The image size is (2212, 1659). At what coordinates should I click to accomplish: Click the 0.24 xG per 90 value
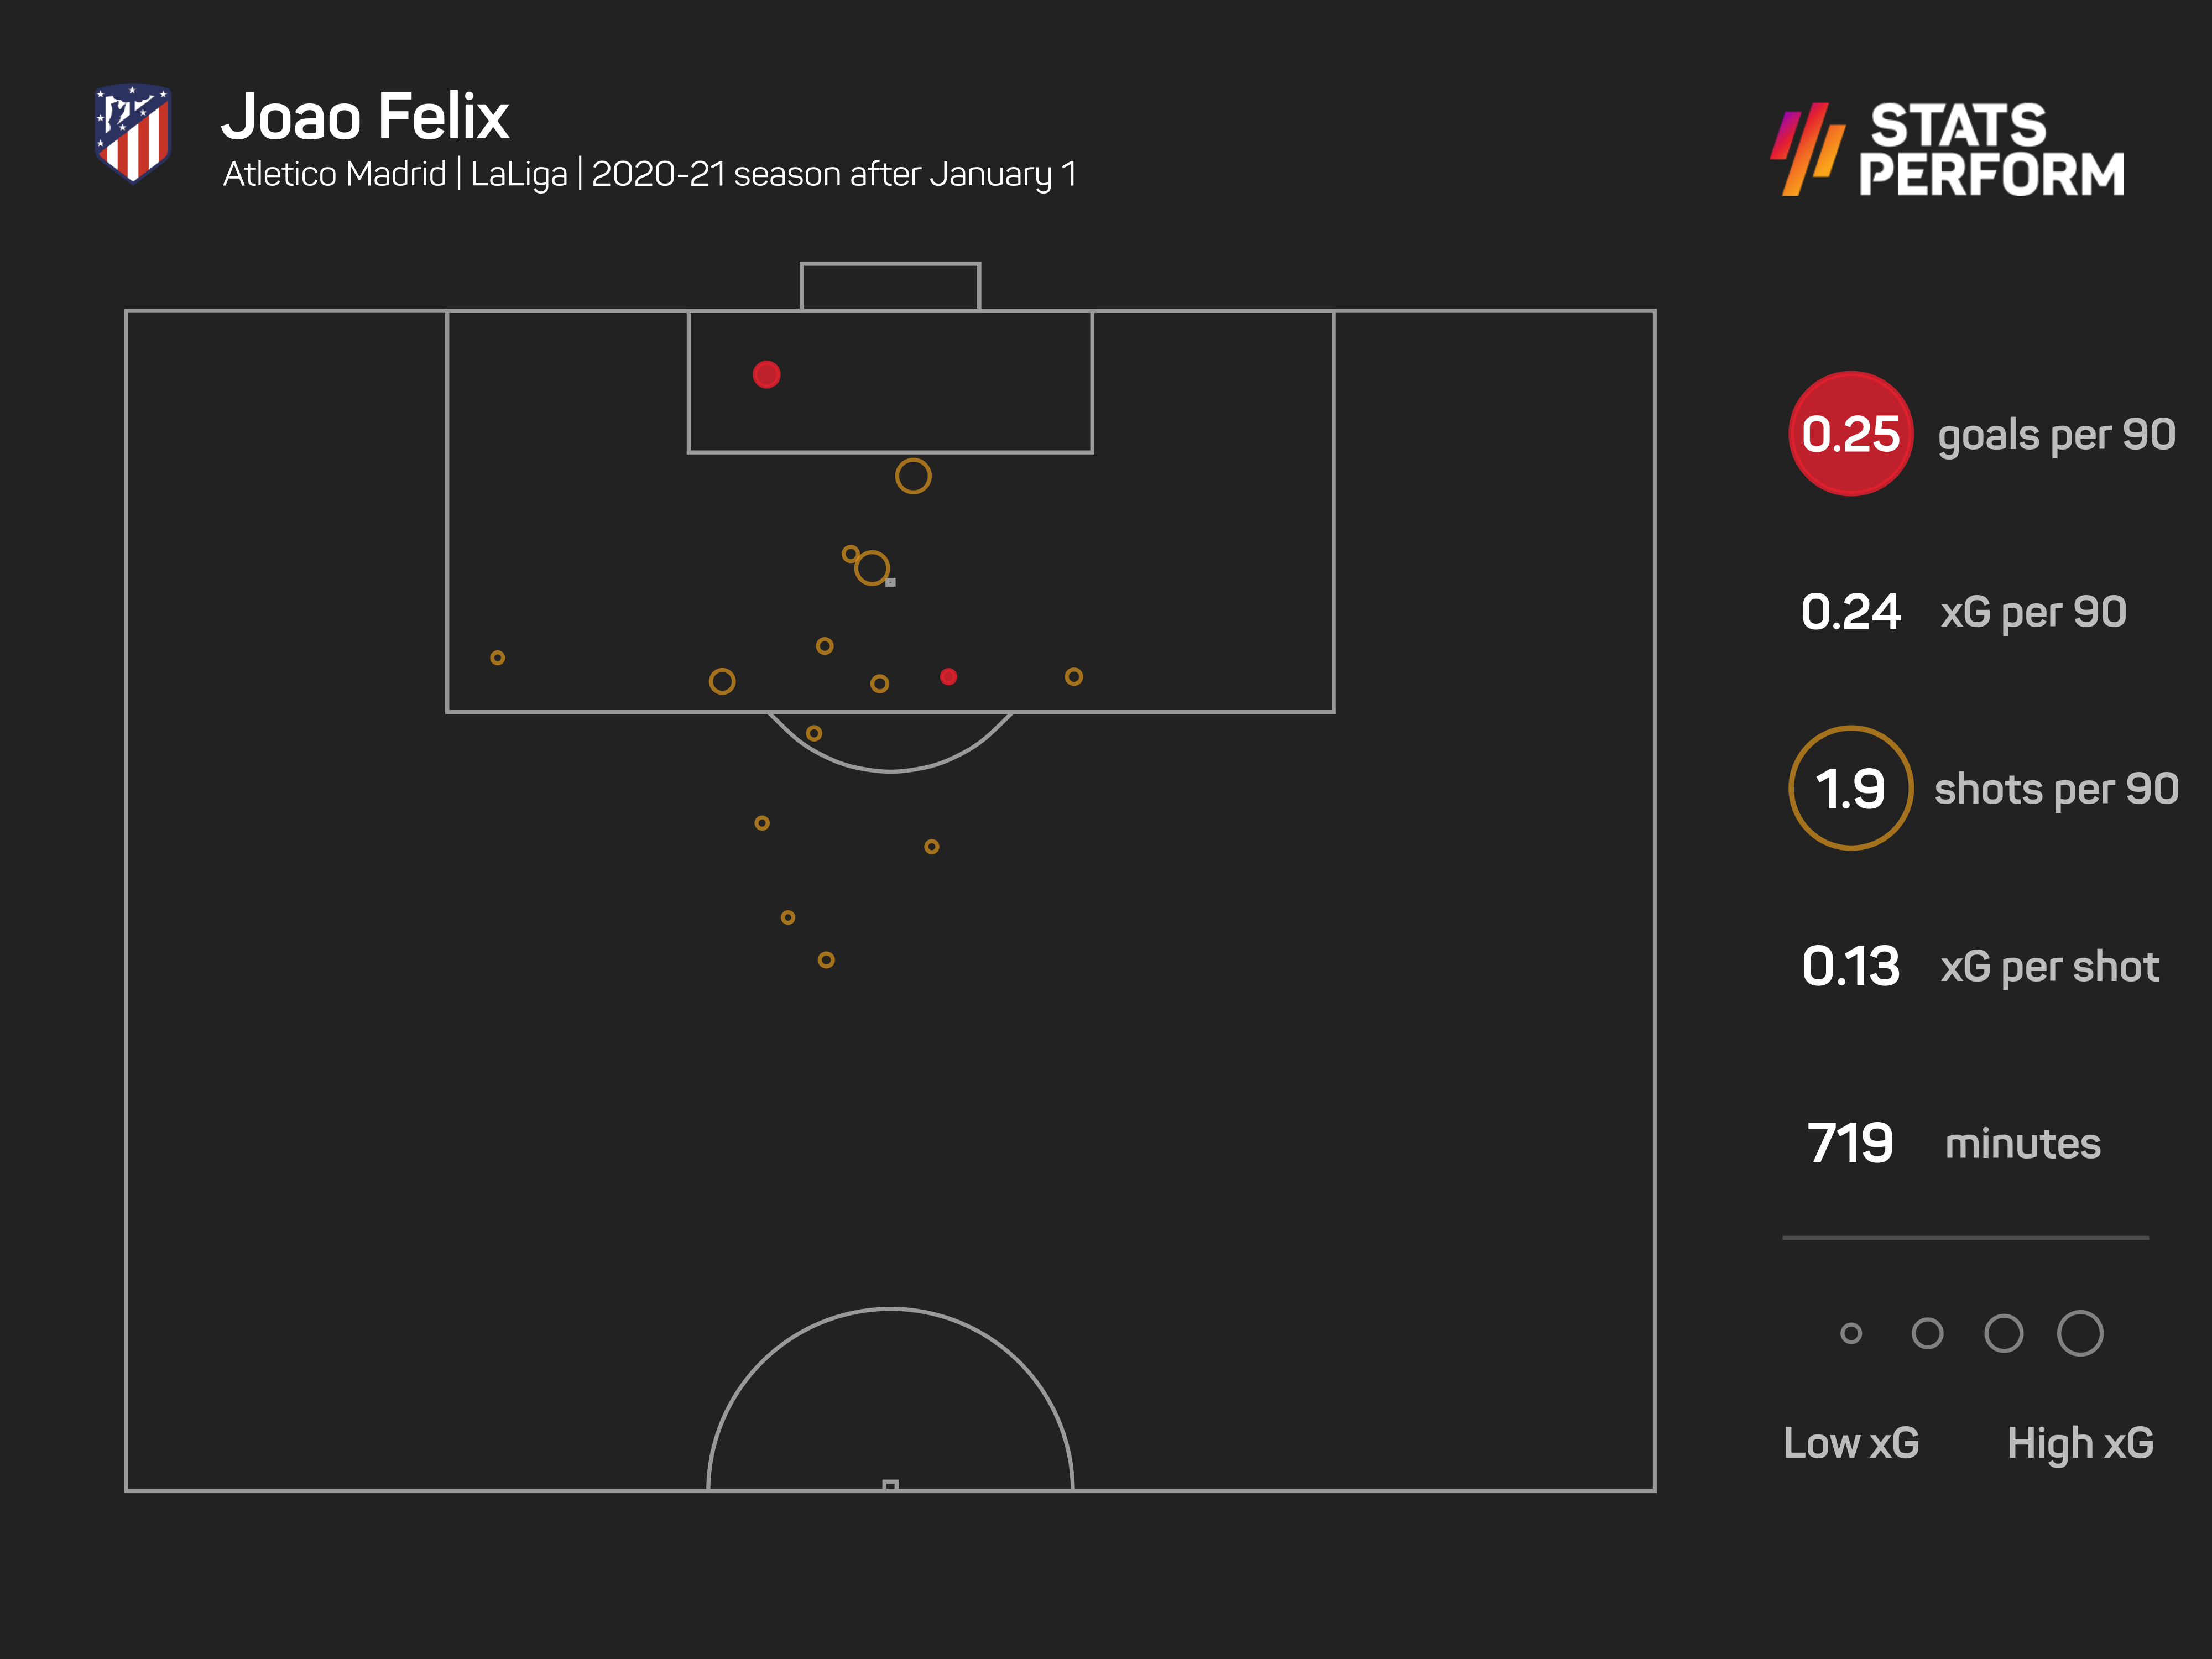click(x=1851, y=612)
